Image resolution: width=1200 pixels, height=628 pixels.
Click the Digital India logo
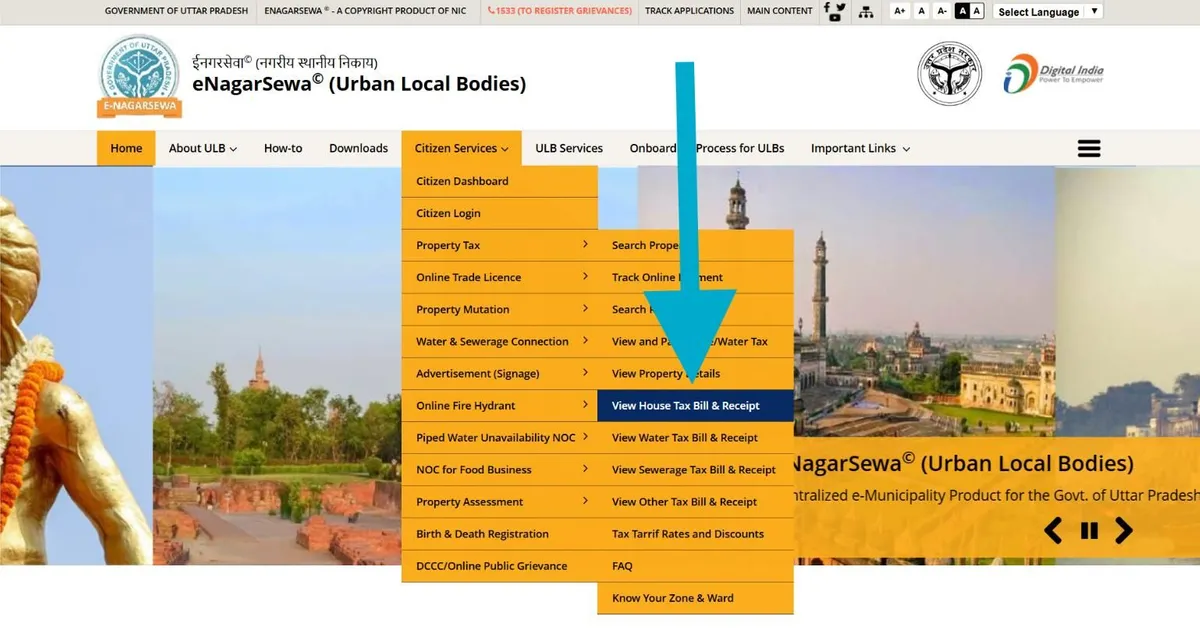click(x=1054, y=74)
